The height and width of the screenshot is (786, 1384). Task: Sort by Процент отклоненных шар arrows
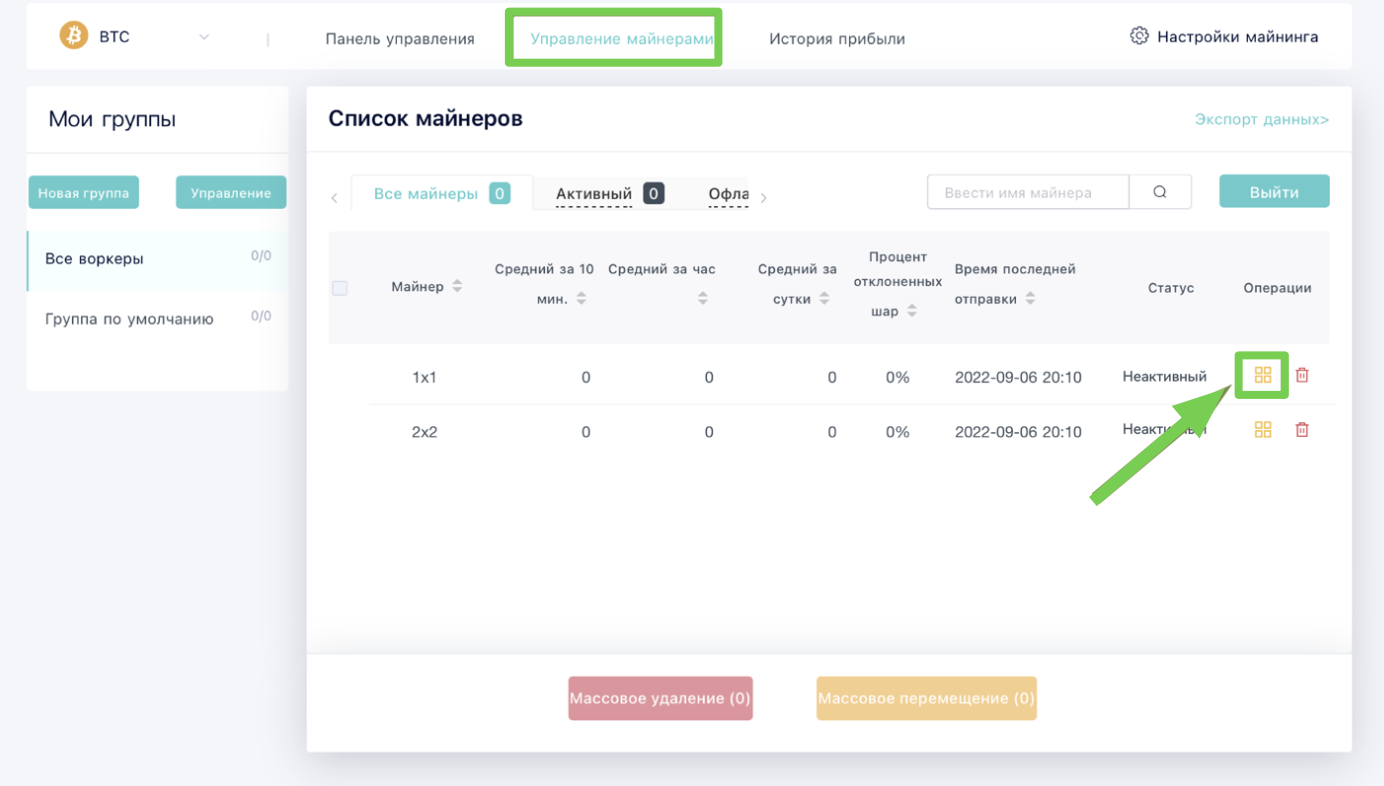point(912,311)
